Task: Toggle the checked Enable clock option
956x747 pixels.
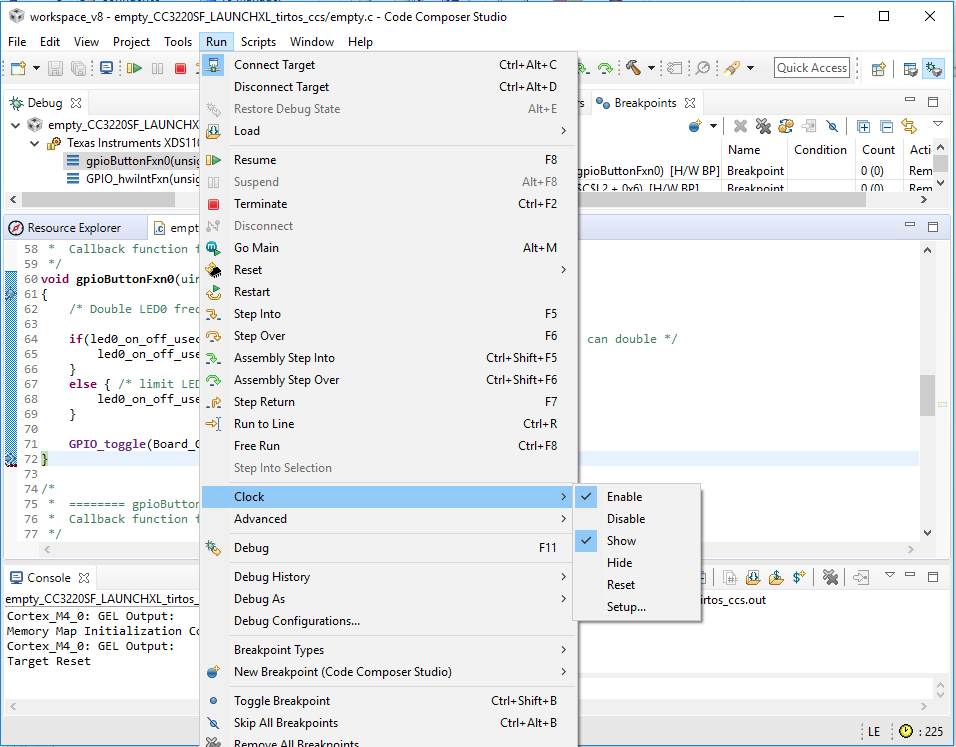Action: coord(624,497)
